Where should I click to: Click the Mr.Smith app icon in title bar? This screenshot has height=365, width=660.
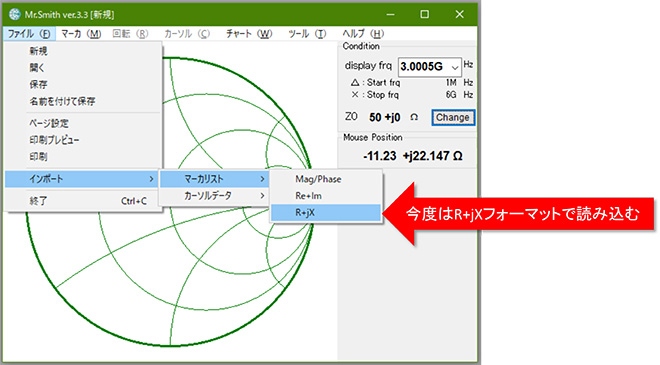click(15, 14)
